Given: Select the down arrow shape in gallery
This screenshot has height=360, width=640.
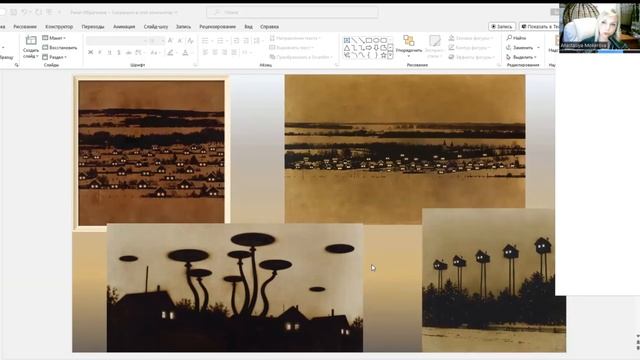Looking at the screenshot, I should click(376, 48).
